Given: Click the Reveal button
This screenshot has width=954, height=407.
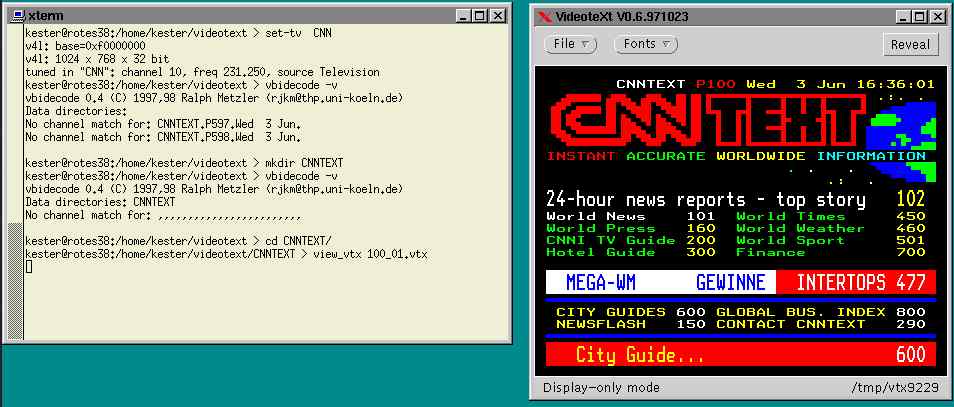Looking at the screenshot, I should [x=910, y=44].
